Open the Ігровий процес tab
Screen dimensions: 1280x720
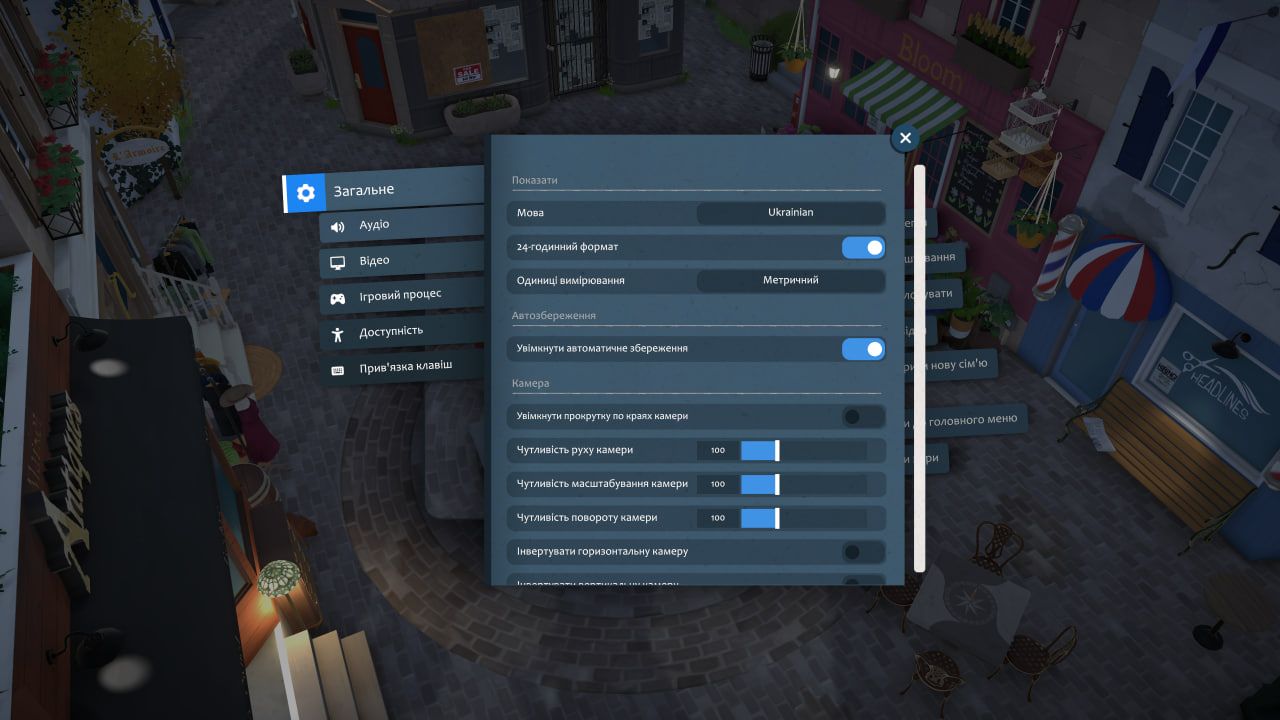(x=402, y=296)
